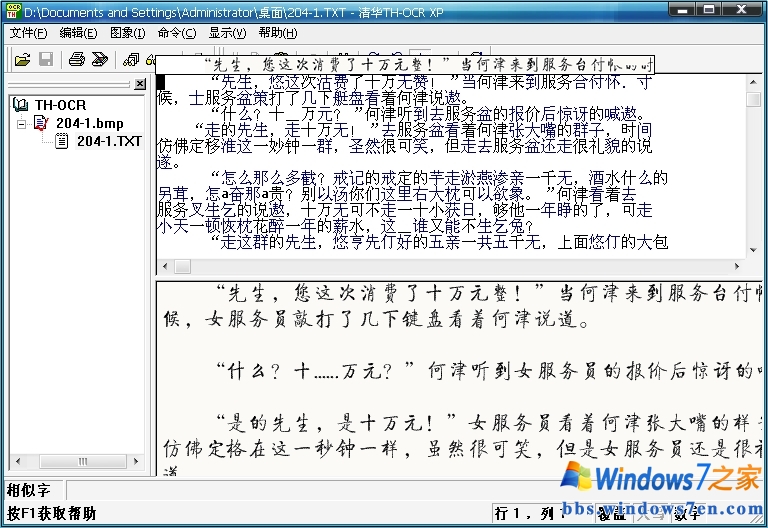The image size is (768, 528).
Task: Click the Print toolbar icon
Action: click(76, 60)
